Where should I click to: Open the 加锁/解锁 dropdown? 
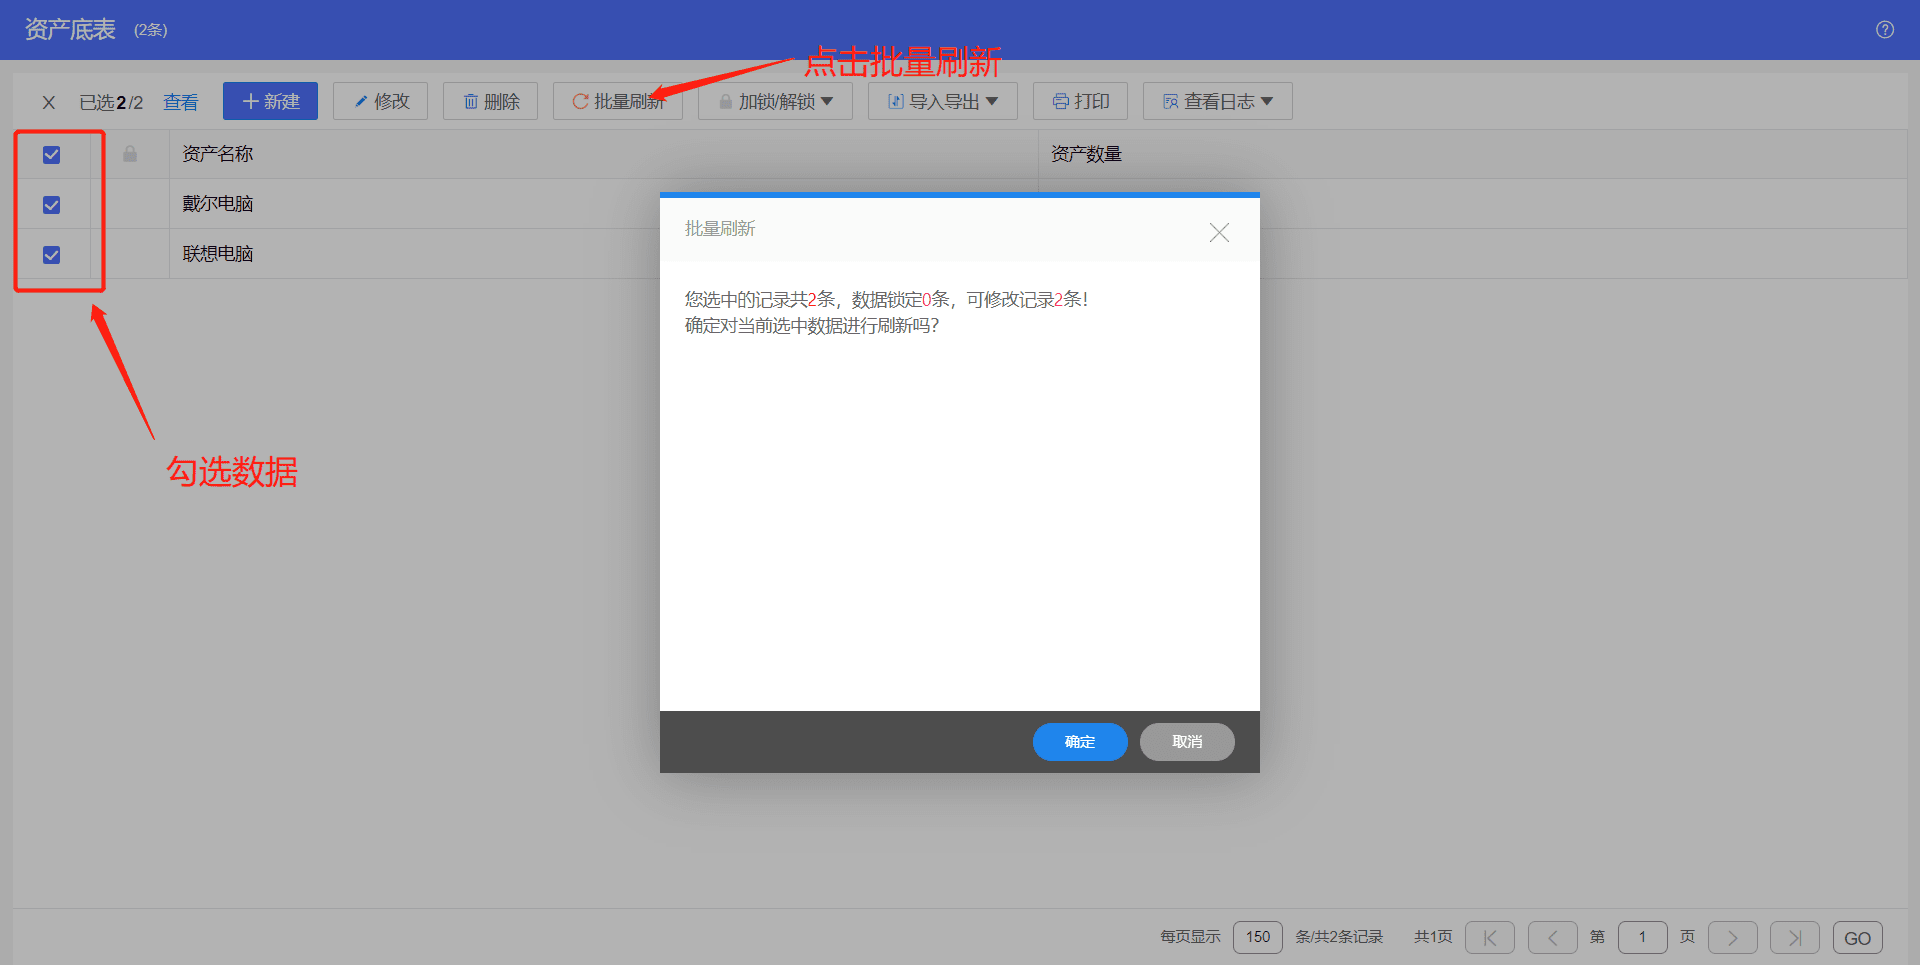(x=775, y=101)
